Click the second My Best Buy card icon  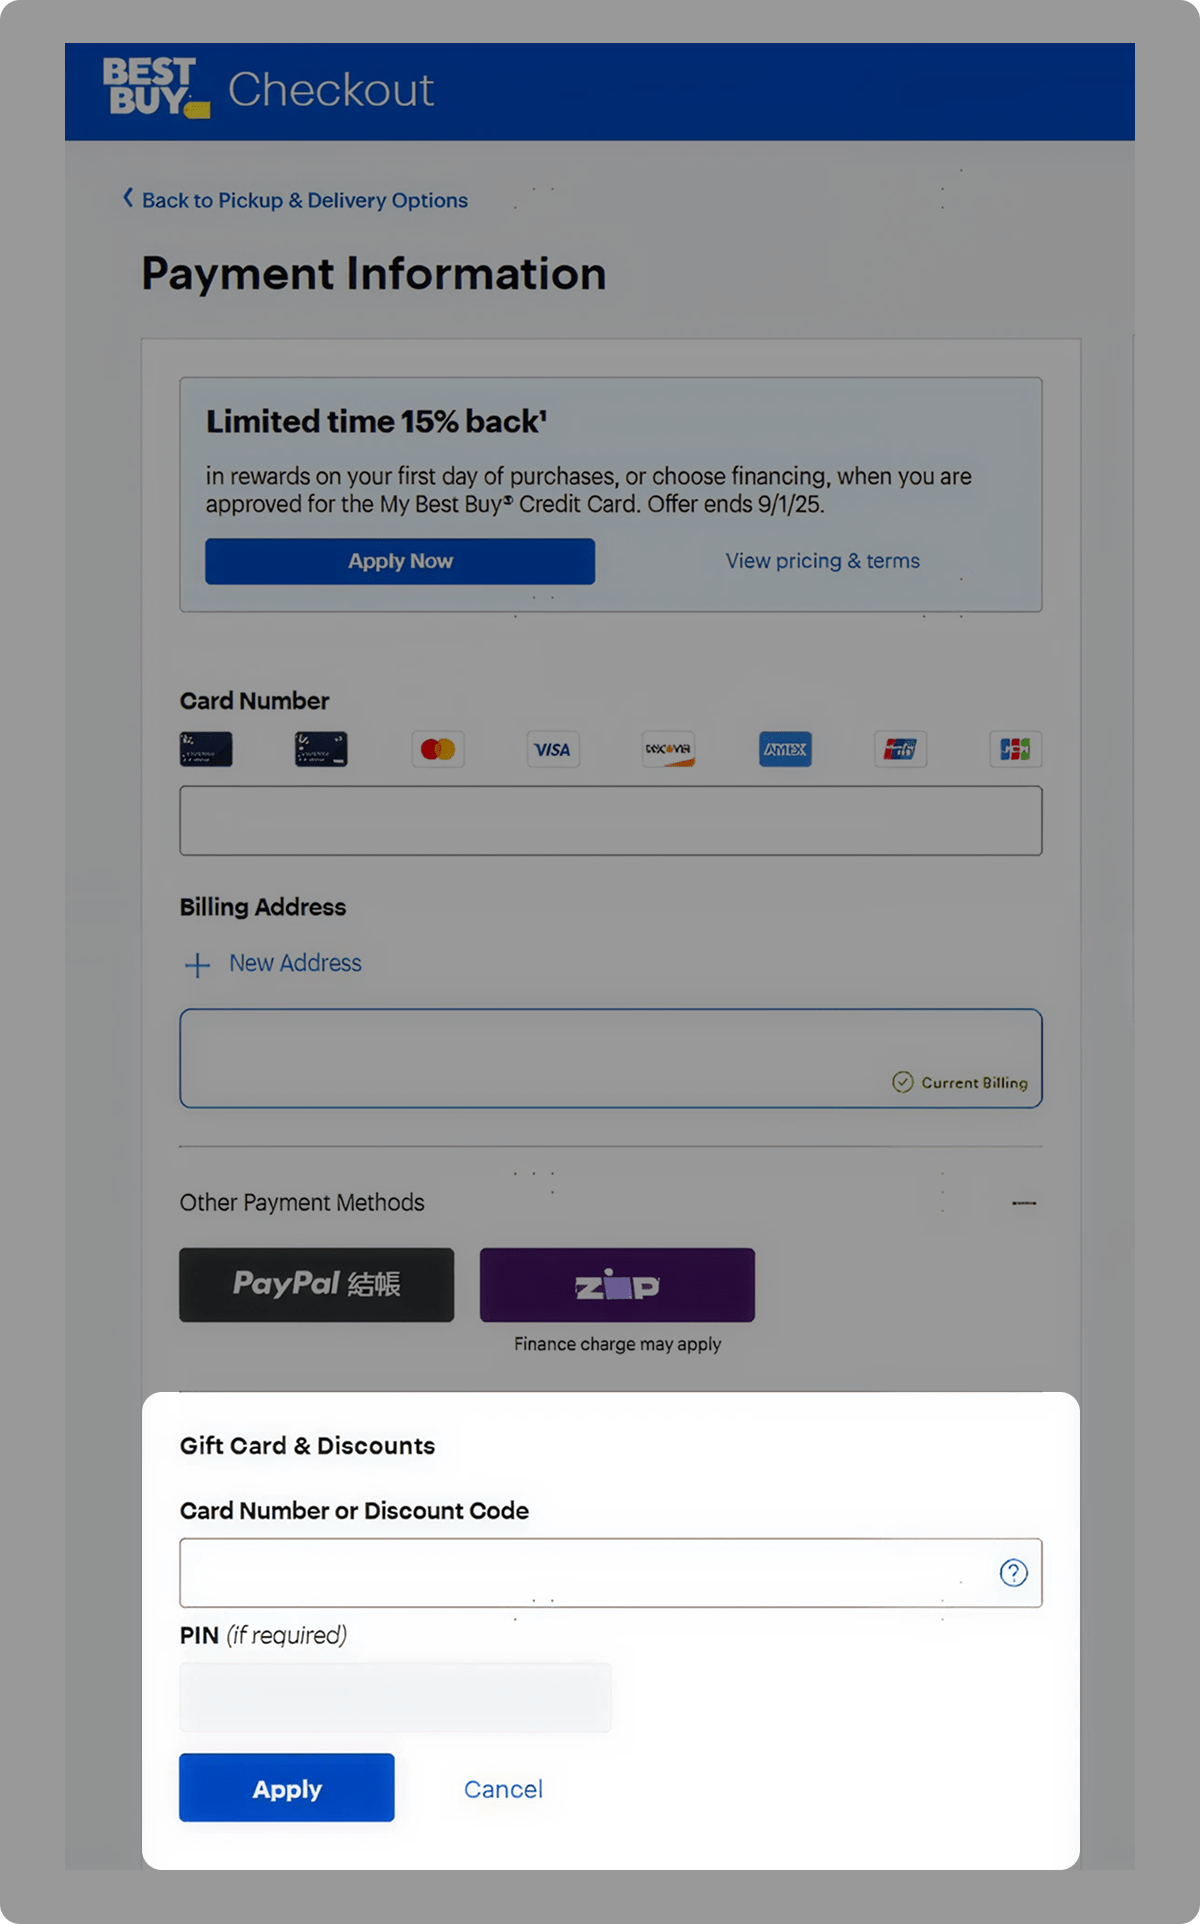321,749
